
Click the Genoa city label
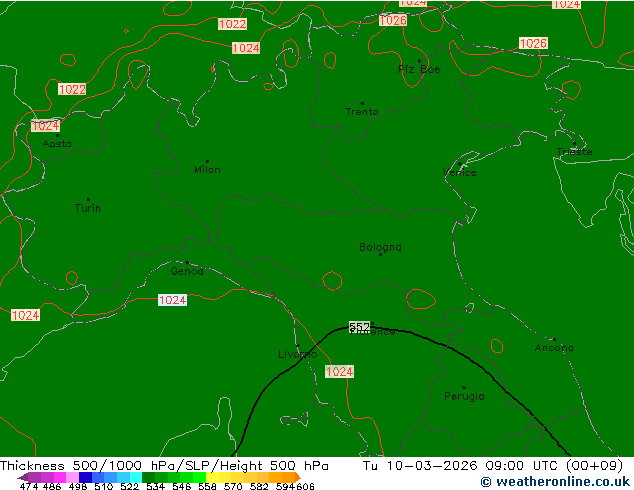point(187,271)
